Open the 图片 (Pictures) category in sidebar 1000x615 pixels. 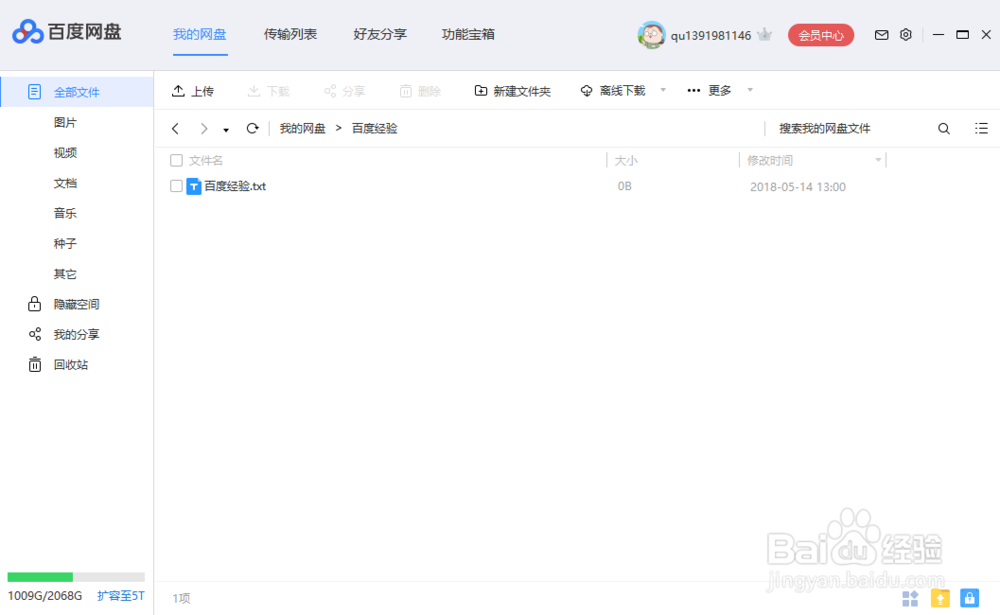(x=64, y=122)
